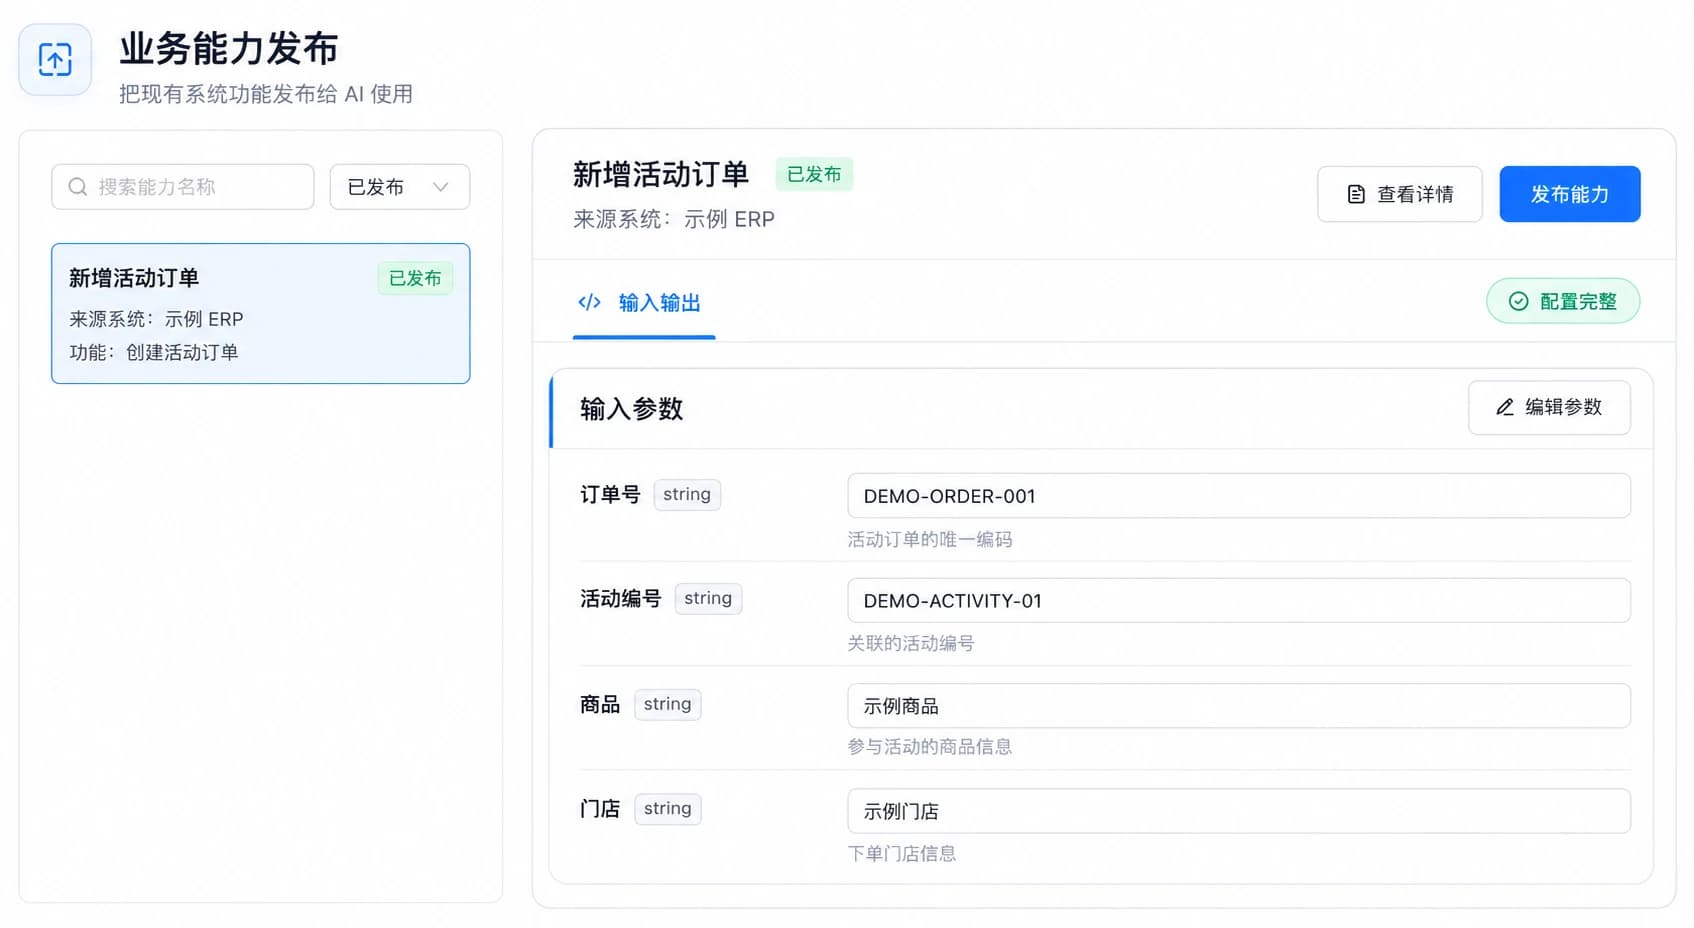Switch to the 输入输出 tab

click(644, 302)
